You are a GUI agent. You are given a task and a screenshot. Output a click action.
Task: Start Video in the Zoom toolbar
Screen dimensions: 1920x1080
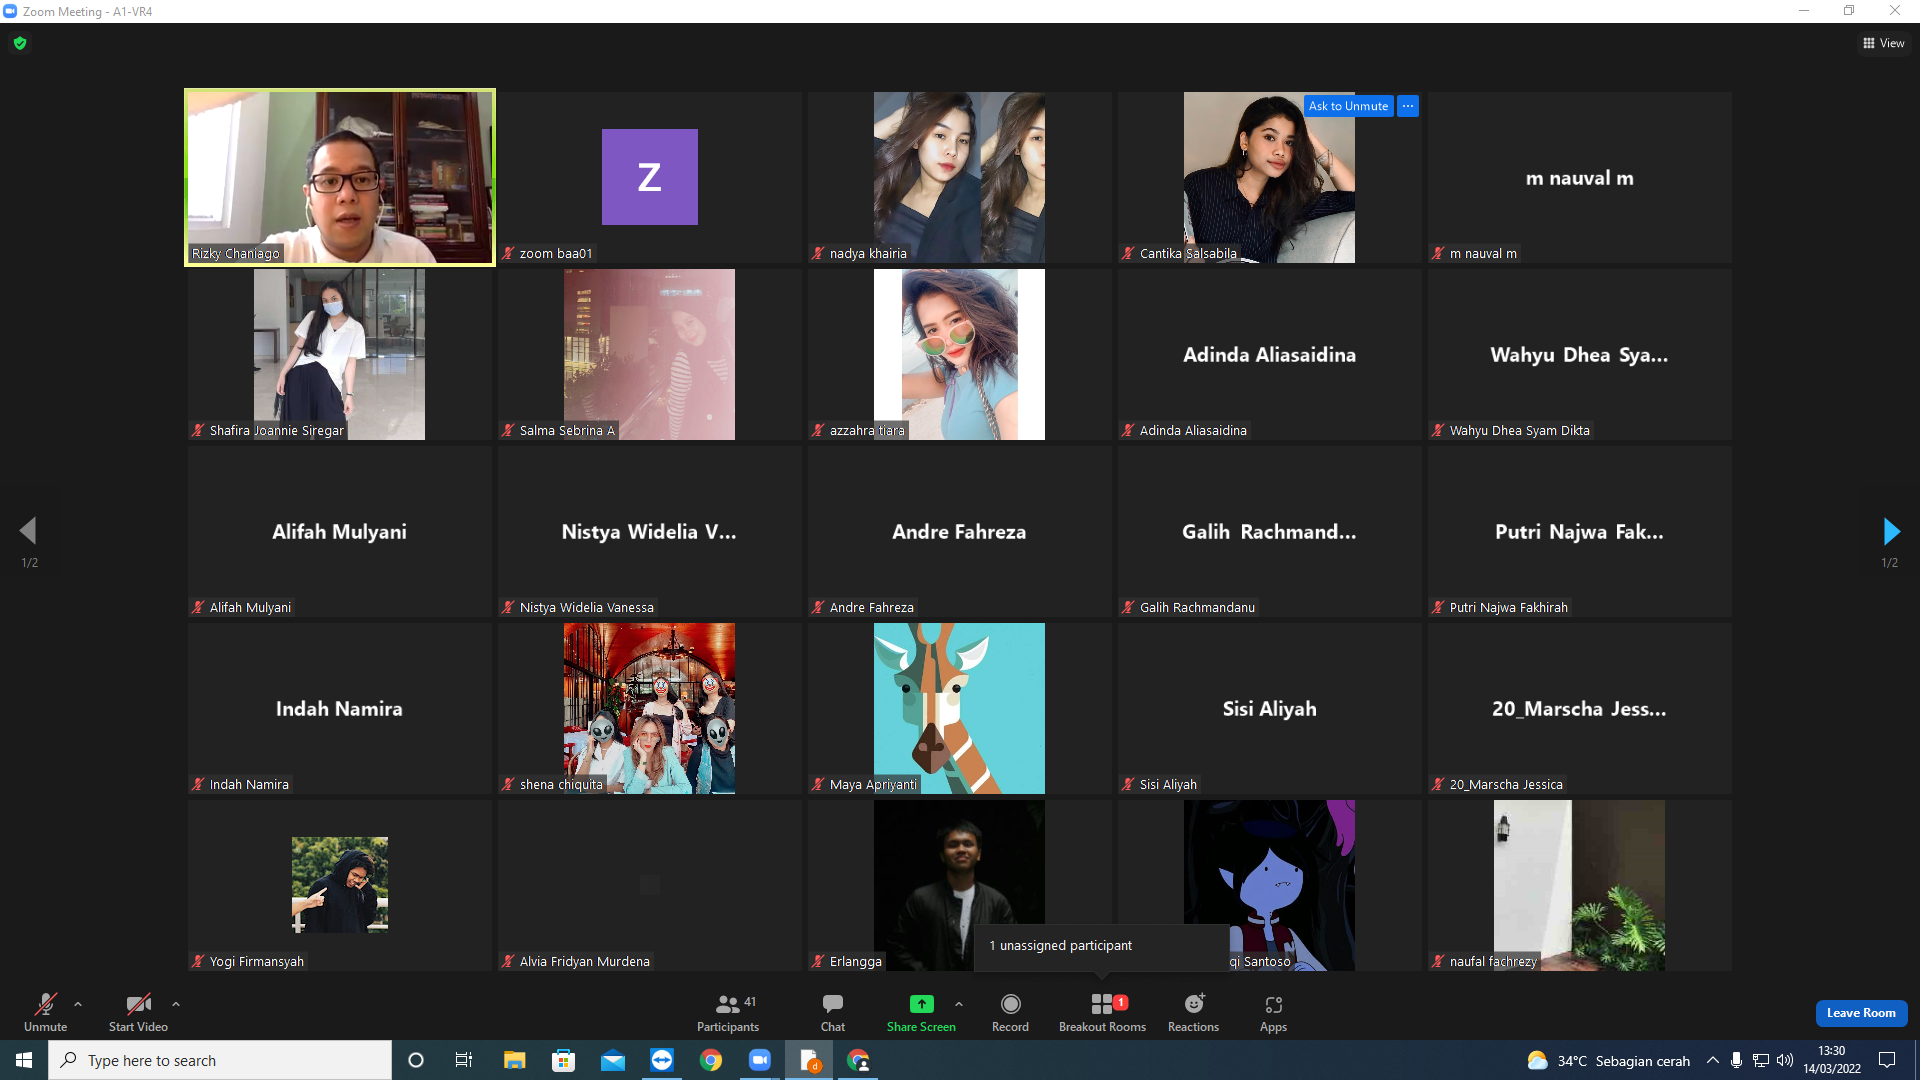[138, 1012]
